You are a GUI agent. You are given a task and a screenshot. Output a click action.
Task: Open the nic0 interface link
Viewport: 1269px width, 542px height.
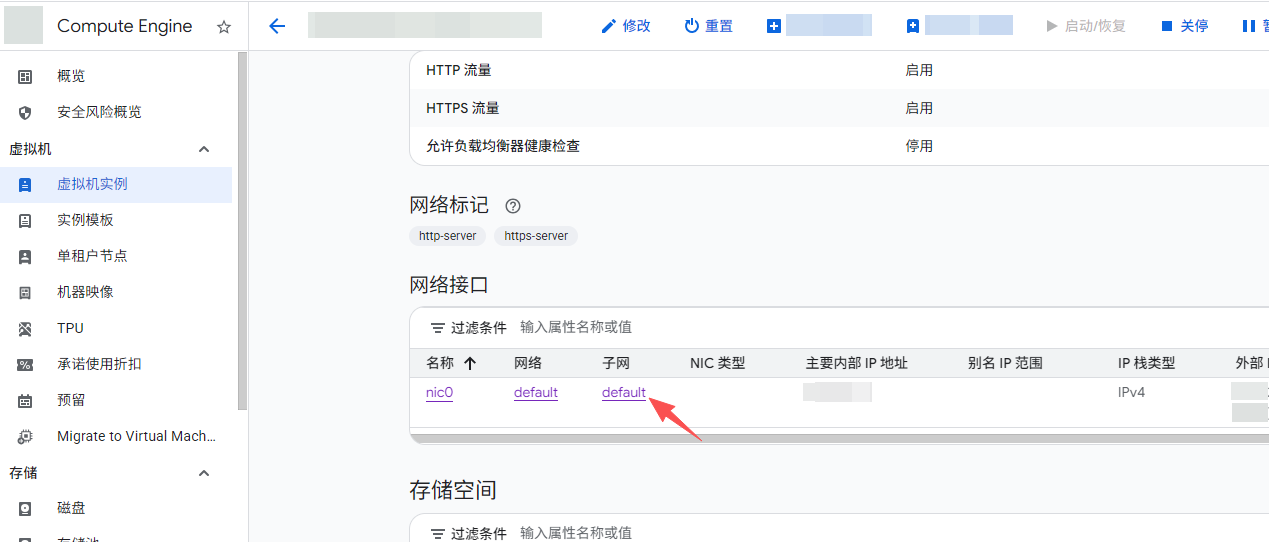tap(439, 392)
